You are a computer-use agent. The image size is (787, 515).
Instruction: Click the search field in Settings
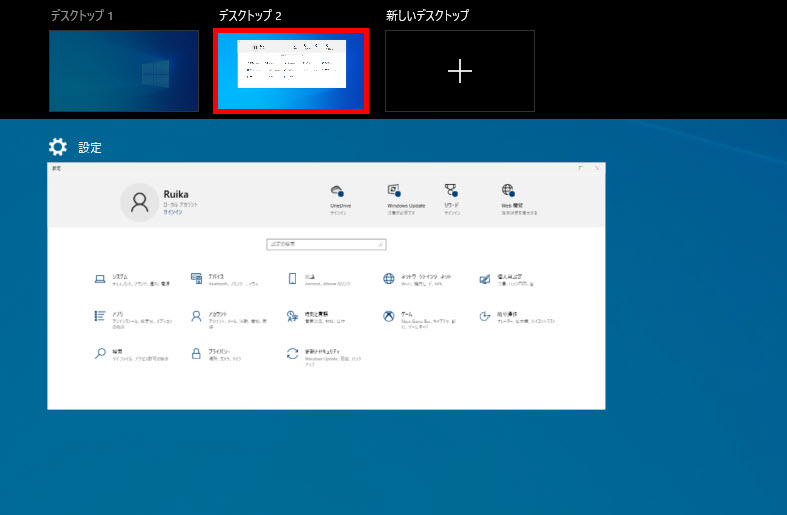pyautogui.click(x=326, y=244)
